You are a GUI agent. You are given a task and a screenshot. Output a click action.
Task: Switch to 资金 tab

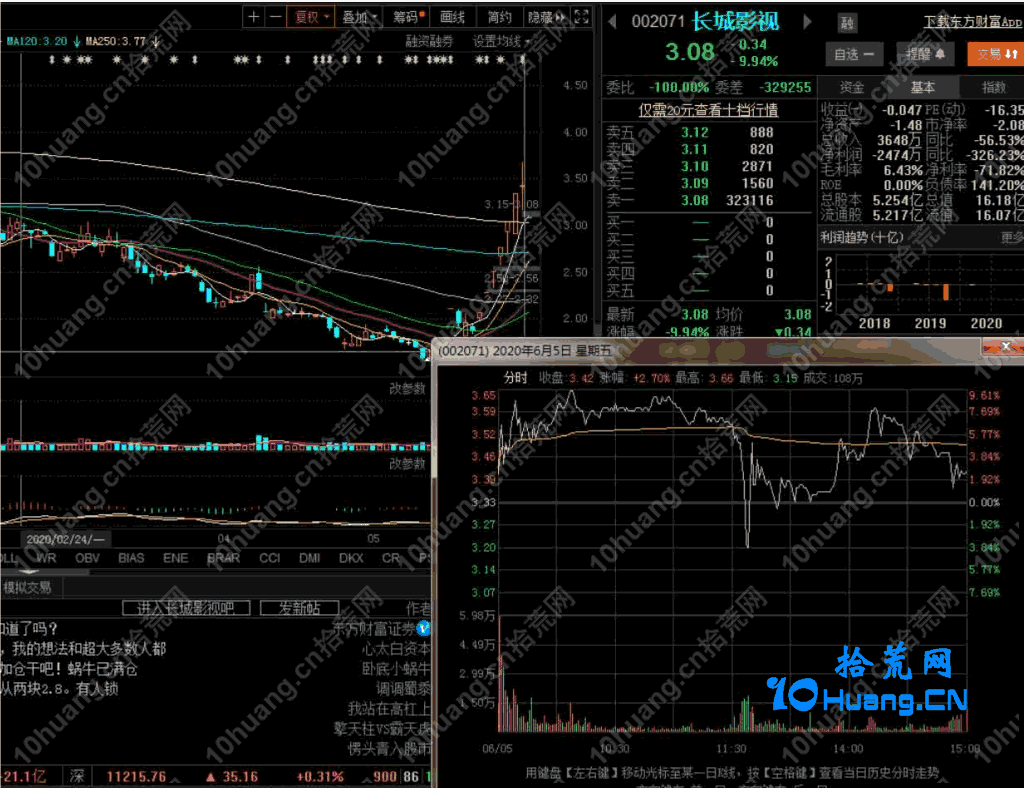852,87
